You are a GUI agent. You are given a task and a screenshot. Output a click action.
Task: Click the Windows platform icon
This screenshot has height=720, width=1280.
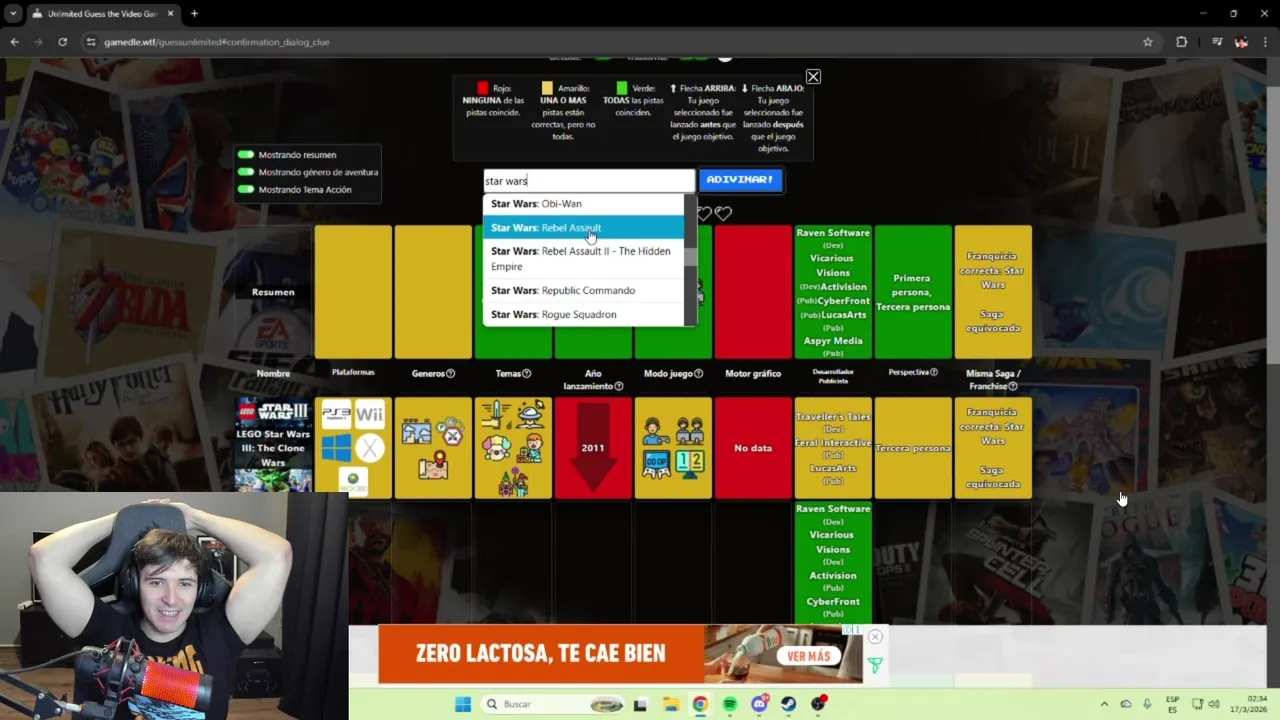[336, 447]
